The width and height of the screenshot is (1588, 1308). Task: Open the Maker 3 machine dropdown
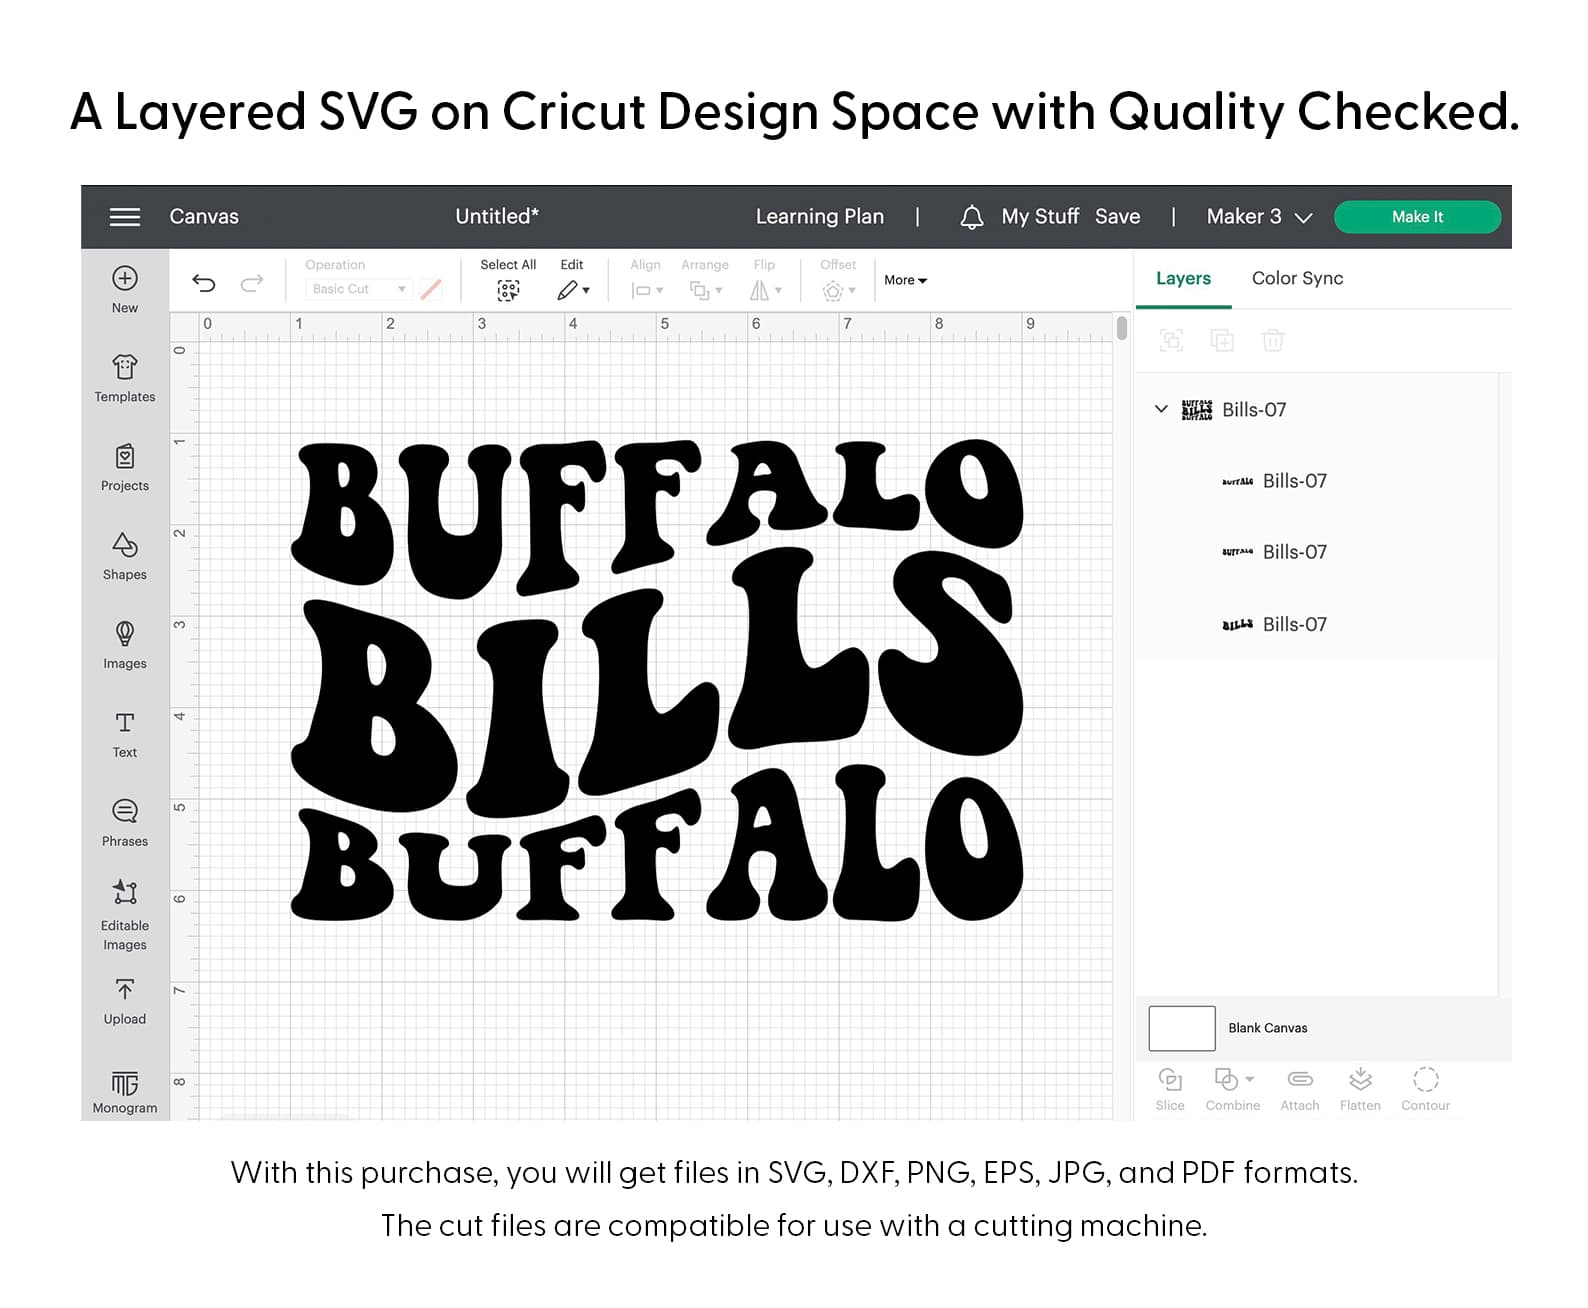pyautogui.click(x=1258, y=217)
